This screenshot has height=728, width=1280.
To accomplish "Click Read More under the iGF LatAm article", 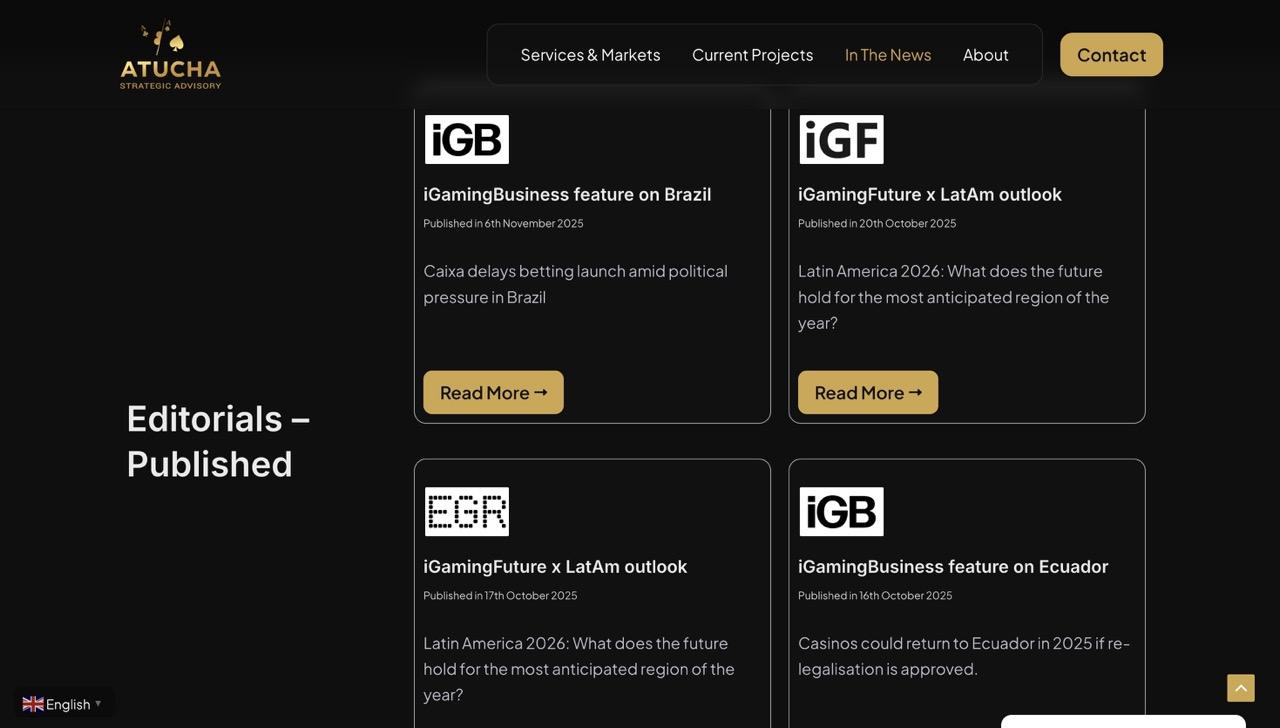I will [868, 392].
